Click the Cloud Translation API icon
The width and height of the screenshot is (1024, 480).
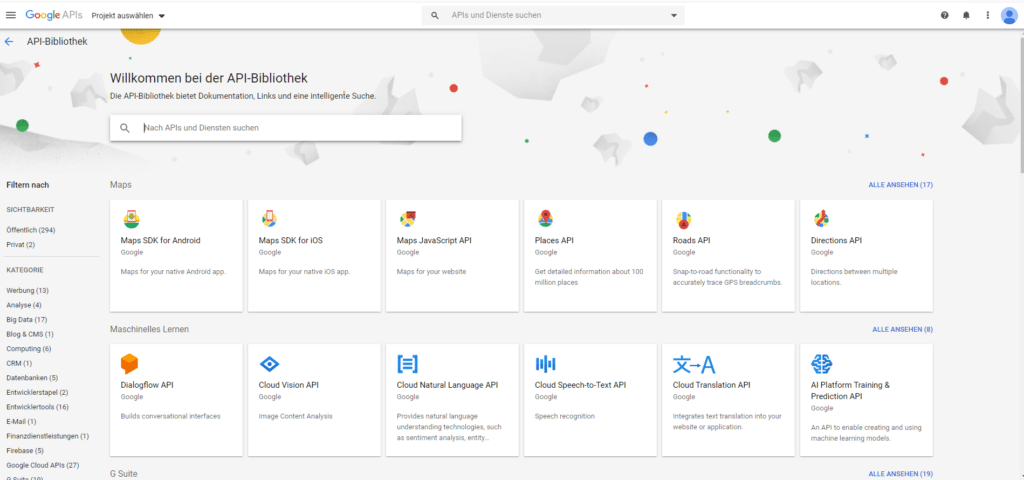click(693, 364)
